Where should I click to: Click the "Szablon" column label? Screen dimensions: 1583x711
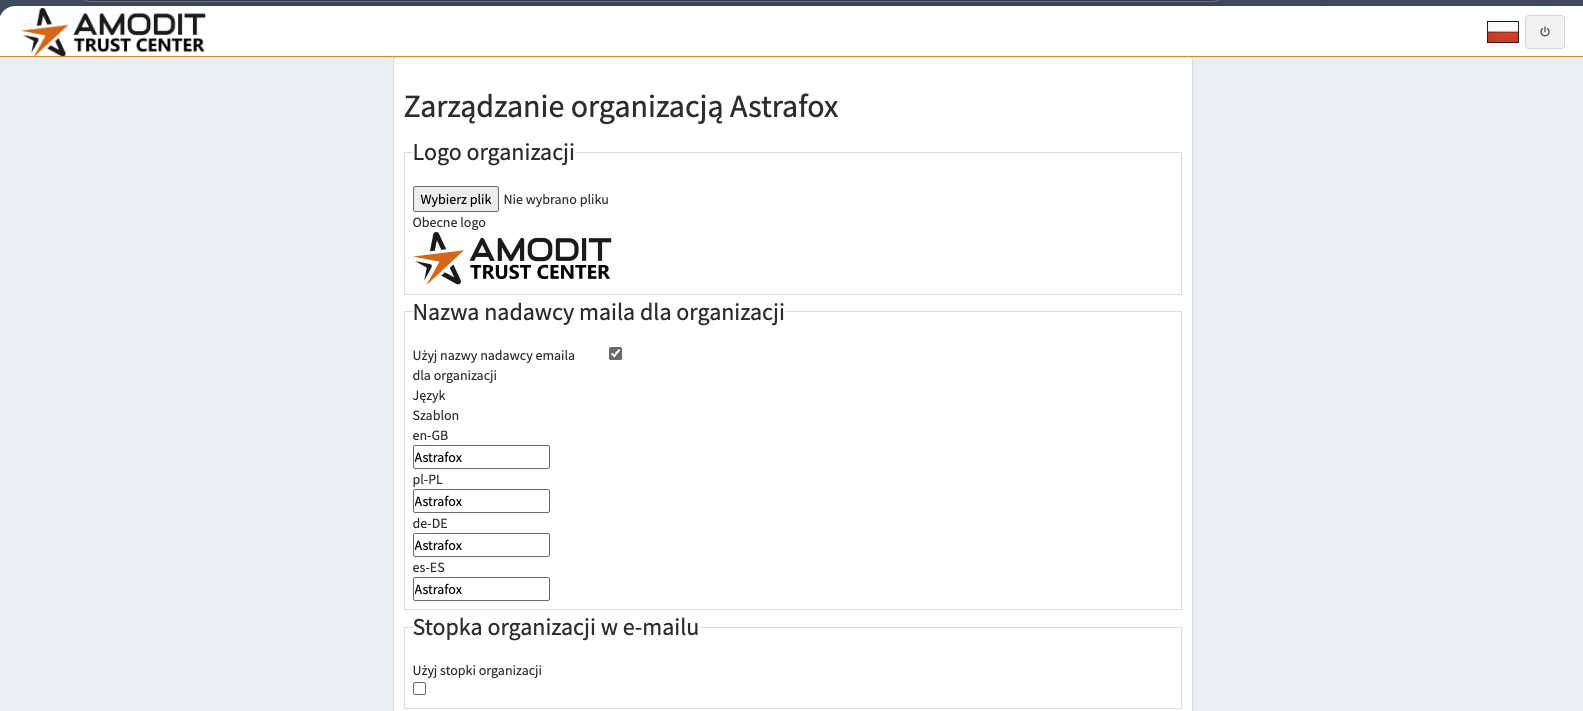coord(436,416)
